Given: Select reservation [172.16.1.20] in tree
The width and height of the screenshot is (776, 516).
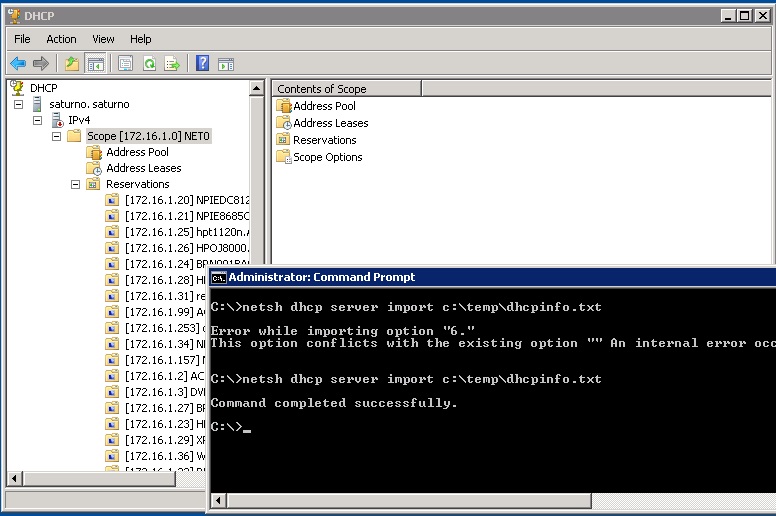Looking at the screenshot, I should [186, 200].
